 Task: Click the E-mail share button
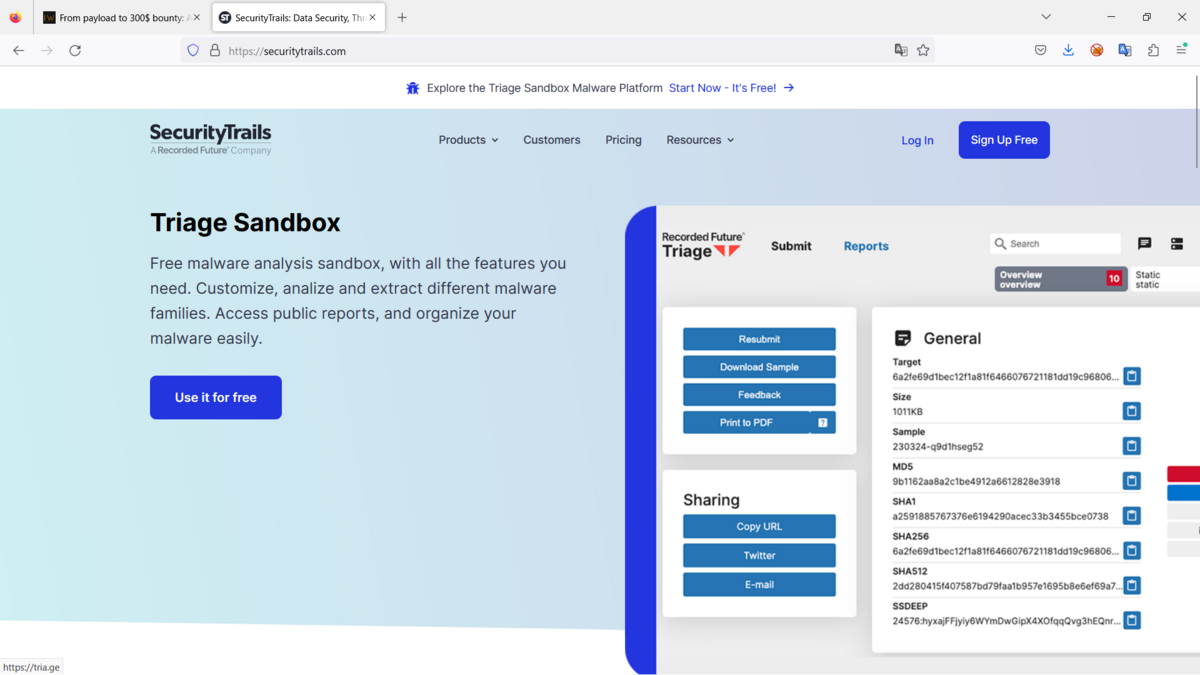(759, 584)
